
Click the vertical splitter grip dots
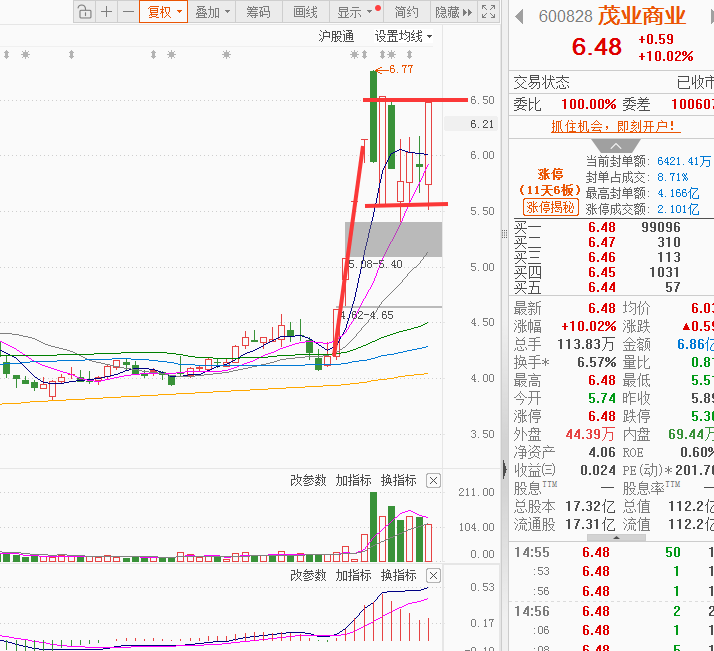point(505,234)
